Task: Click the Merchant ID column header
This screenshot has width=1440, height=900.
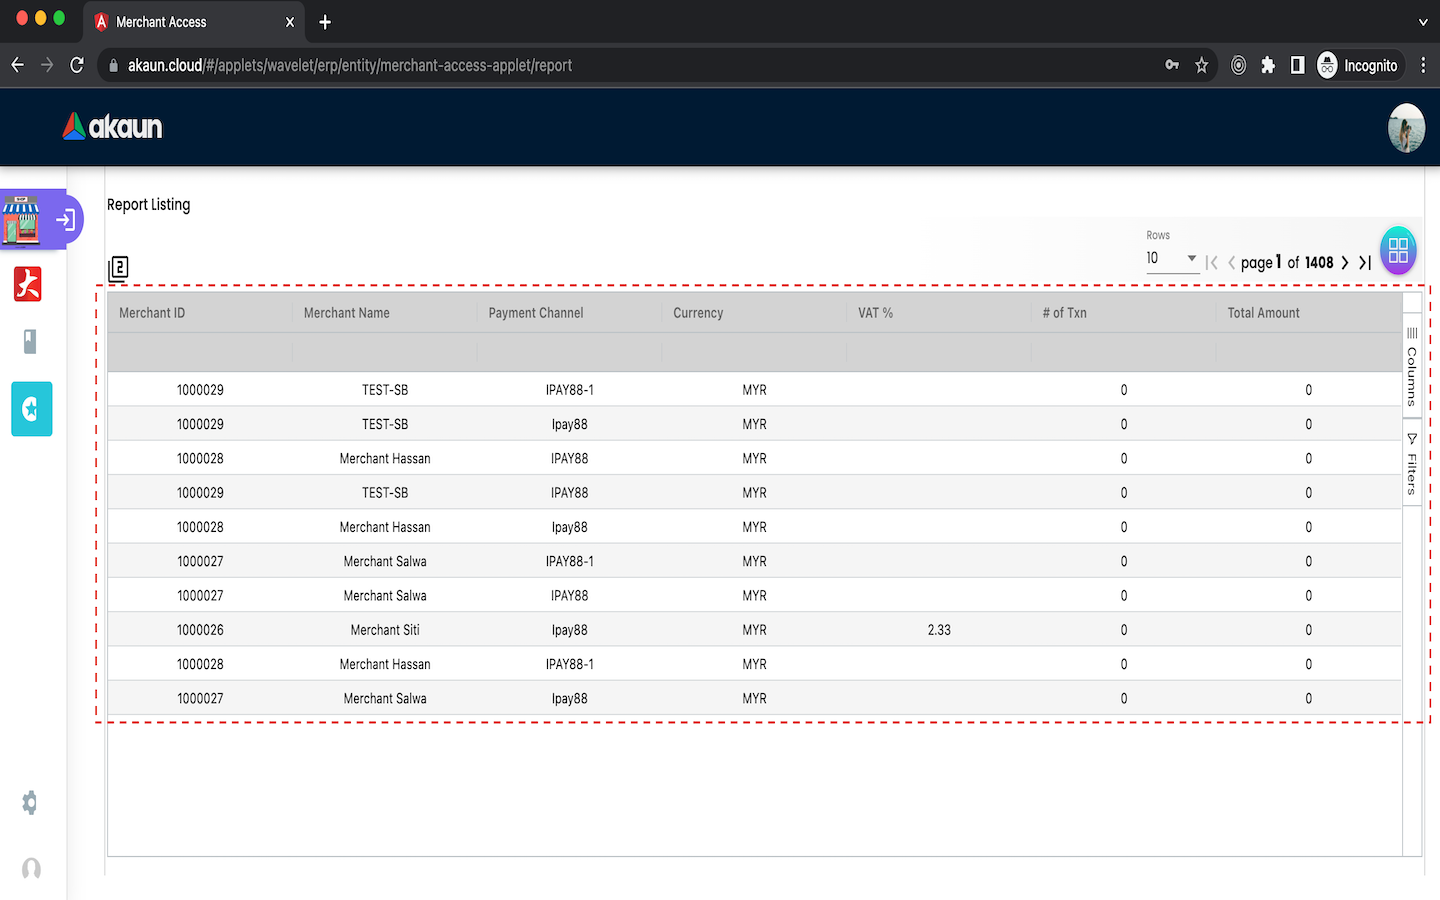Action: [x=152, y=313]
